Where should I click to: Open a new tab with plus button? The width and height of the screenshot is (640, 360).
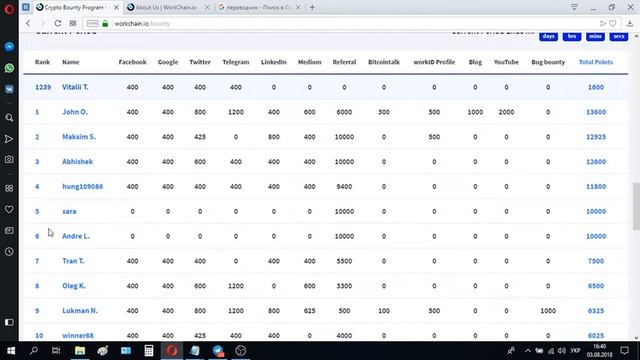312,7
